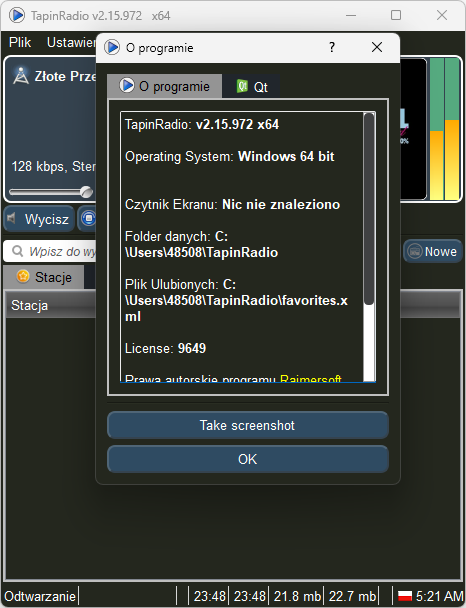
Task: Click the 21.8 mb status bar entry
Action: [x=297, y=596]
